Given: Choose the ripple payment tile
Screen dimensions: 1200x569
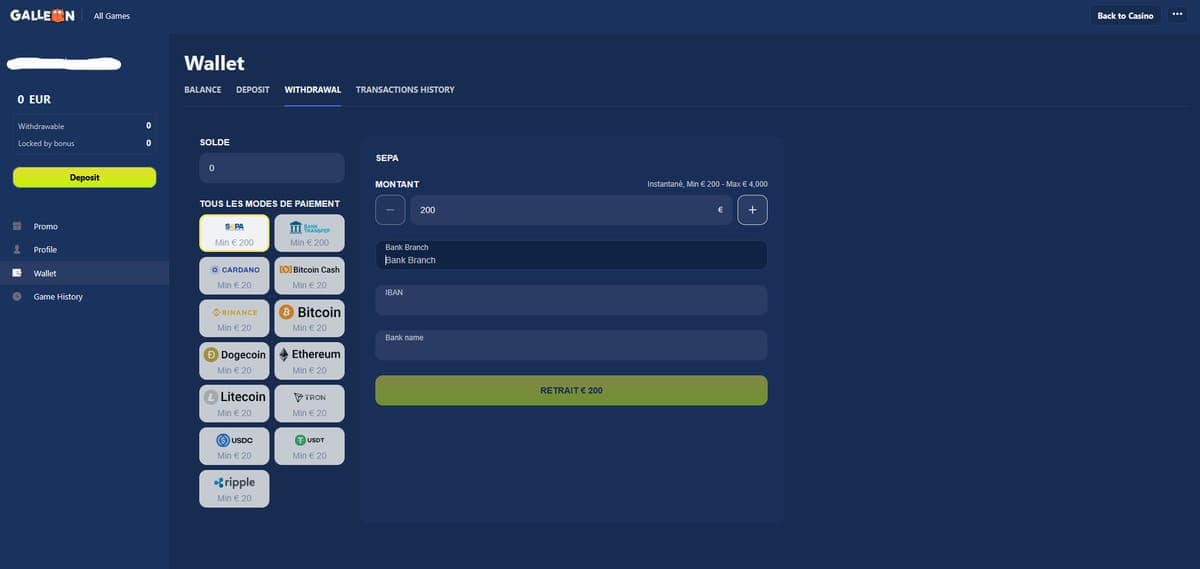Looking at the screenshot, I should click(x=234, y=488).
